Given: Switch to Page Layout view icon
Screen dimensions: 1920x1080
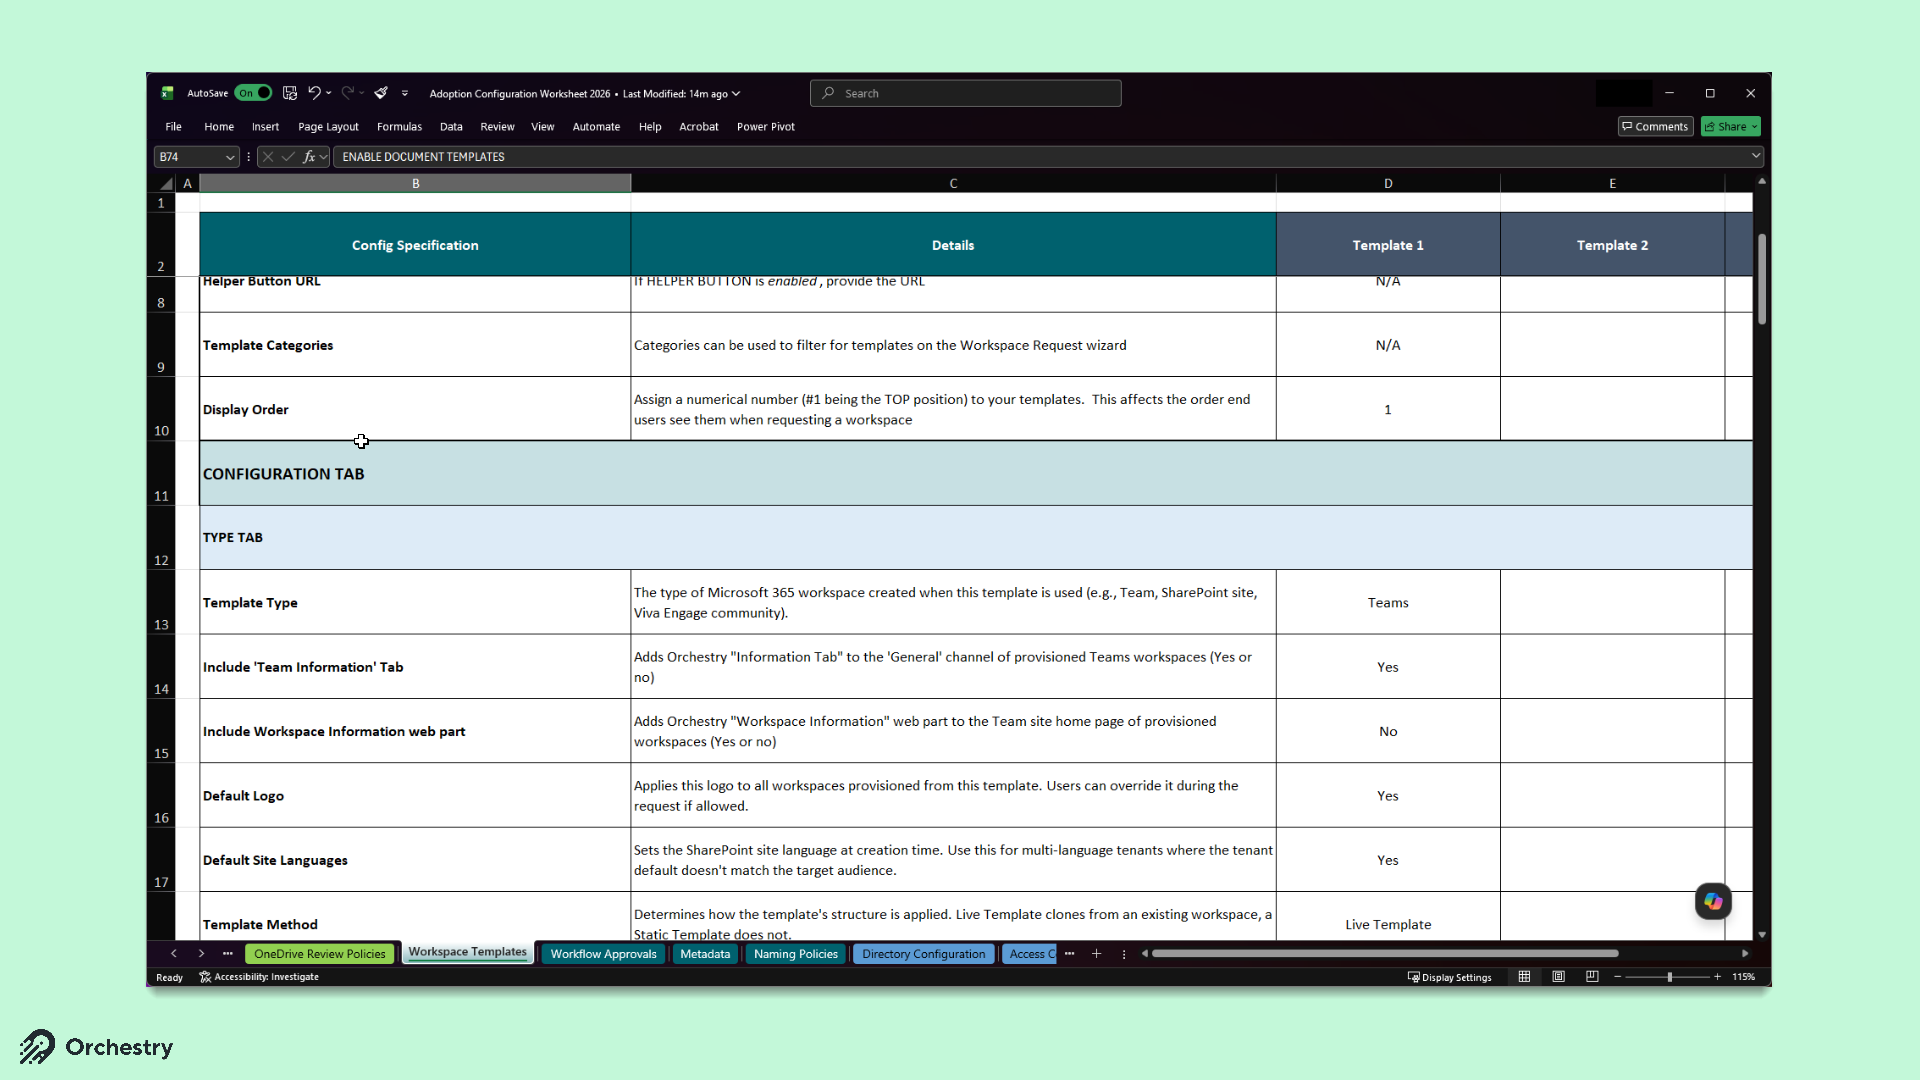Looking at the screenshot, I should pos(1558,977).
